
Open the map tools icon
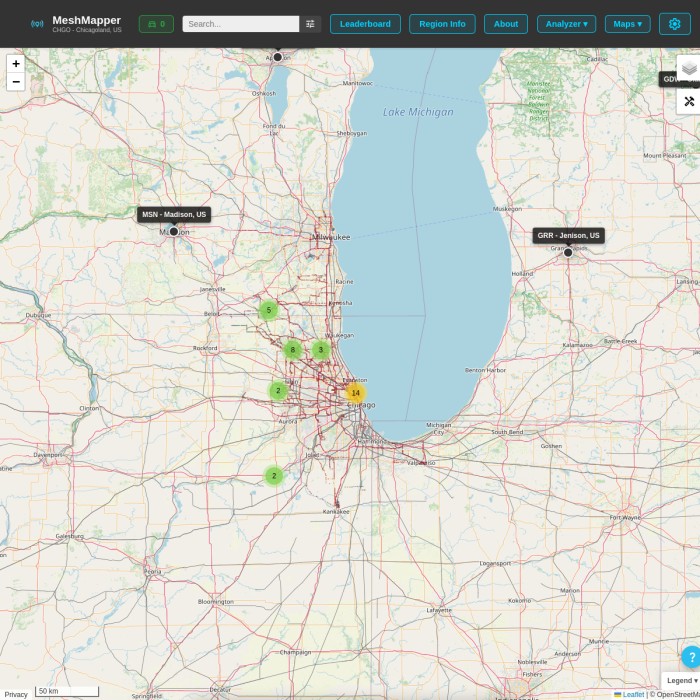689,102
